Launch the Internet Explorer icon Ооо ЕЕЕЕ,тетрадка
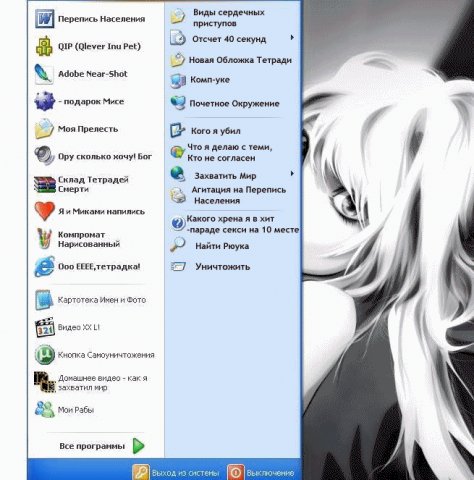Image resolution: width=474 pixels, height=480 pixels. click(44, 266)
